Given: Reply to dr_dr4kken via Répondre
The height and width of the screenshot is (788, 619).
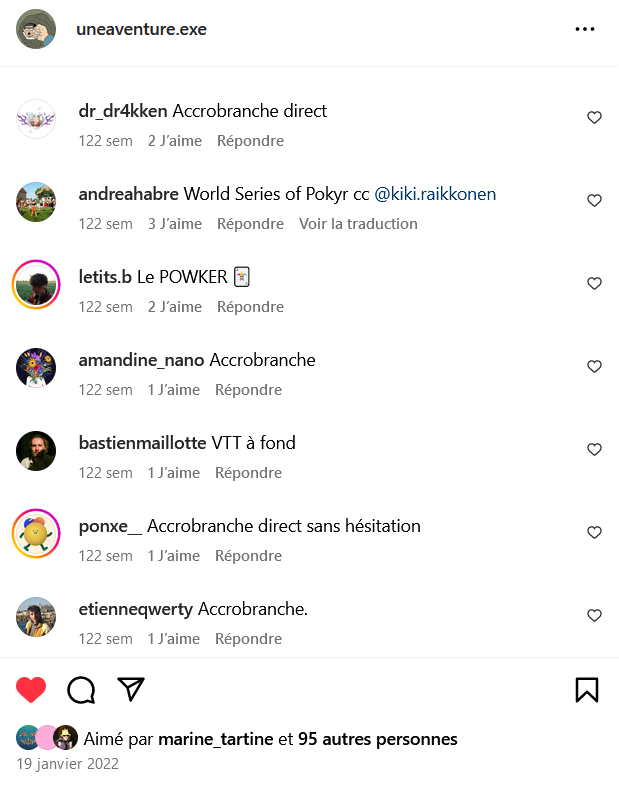Looking at the screenshot, I should click(250, 141).
